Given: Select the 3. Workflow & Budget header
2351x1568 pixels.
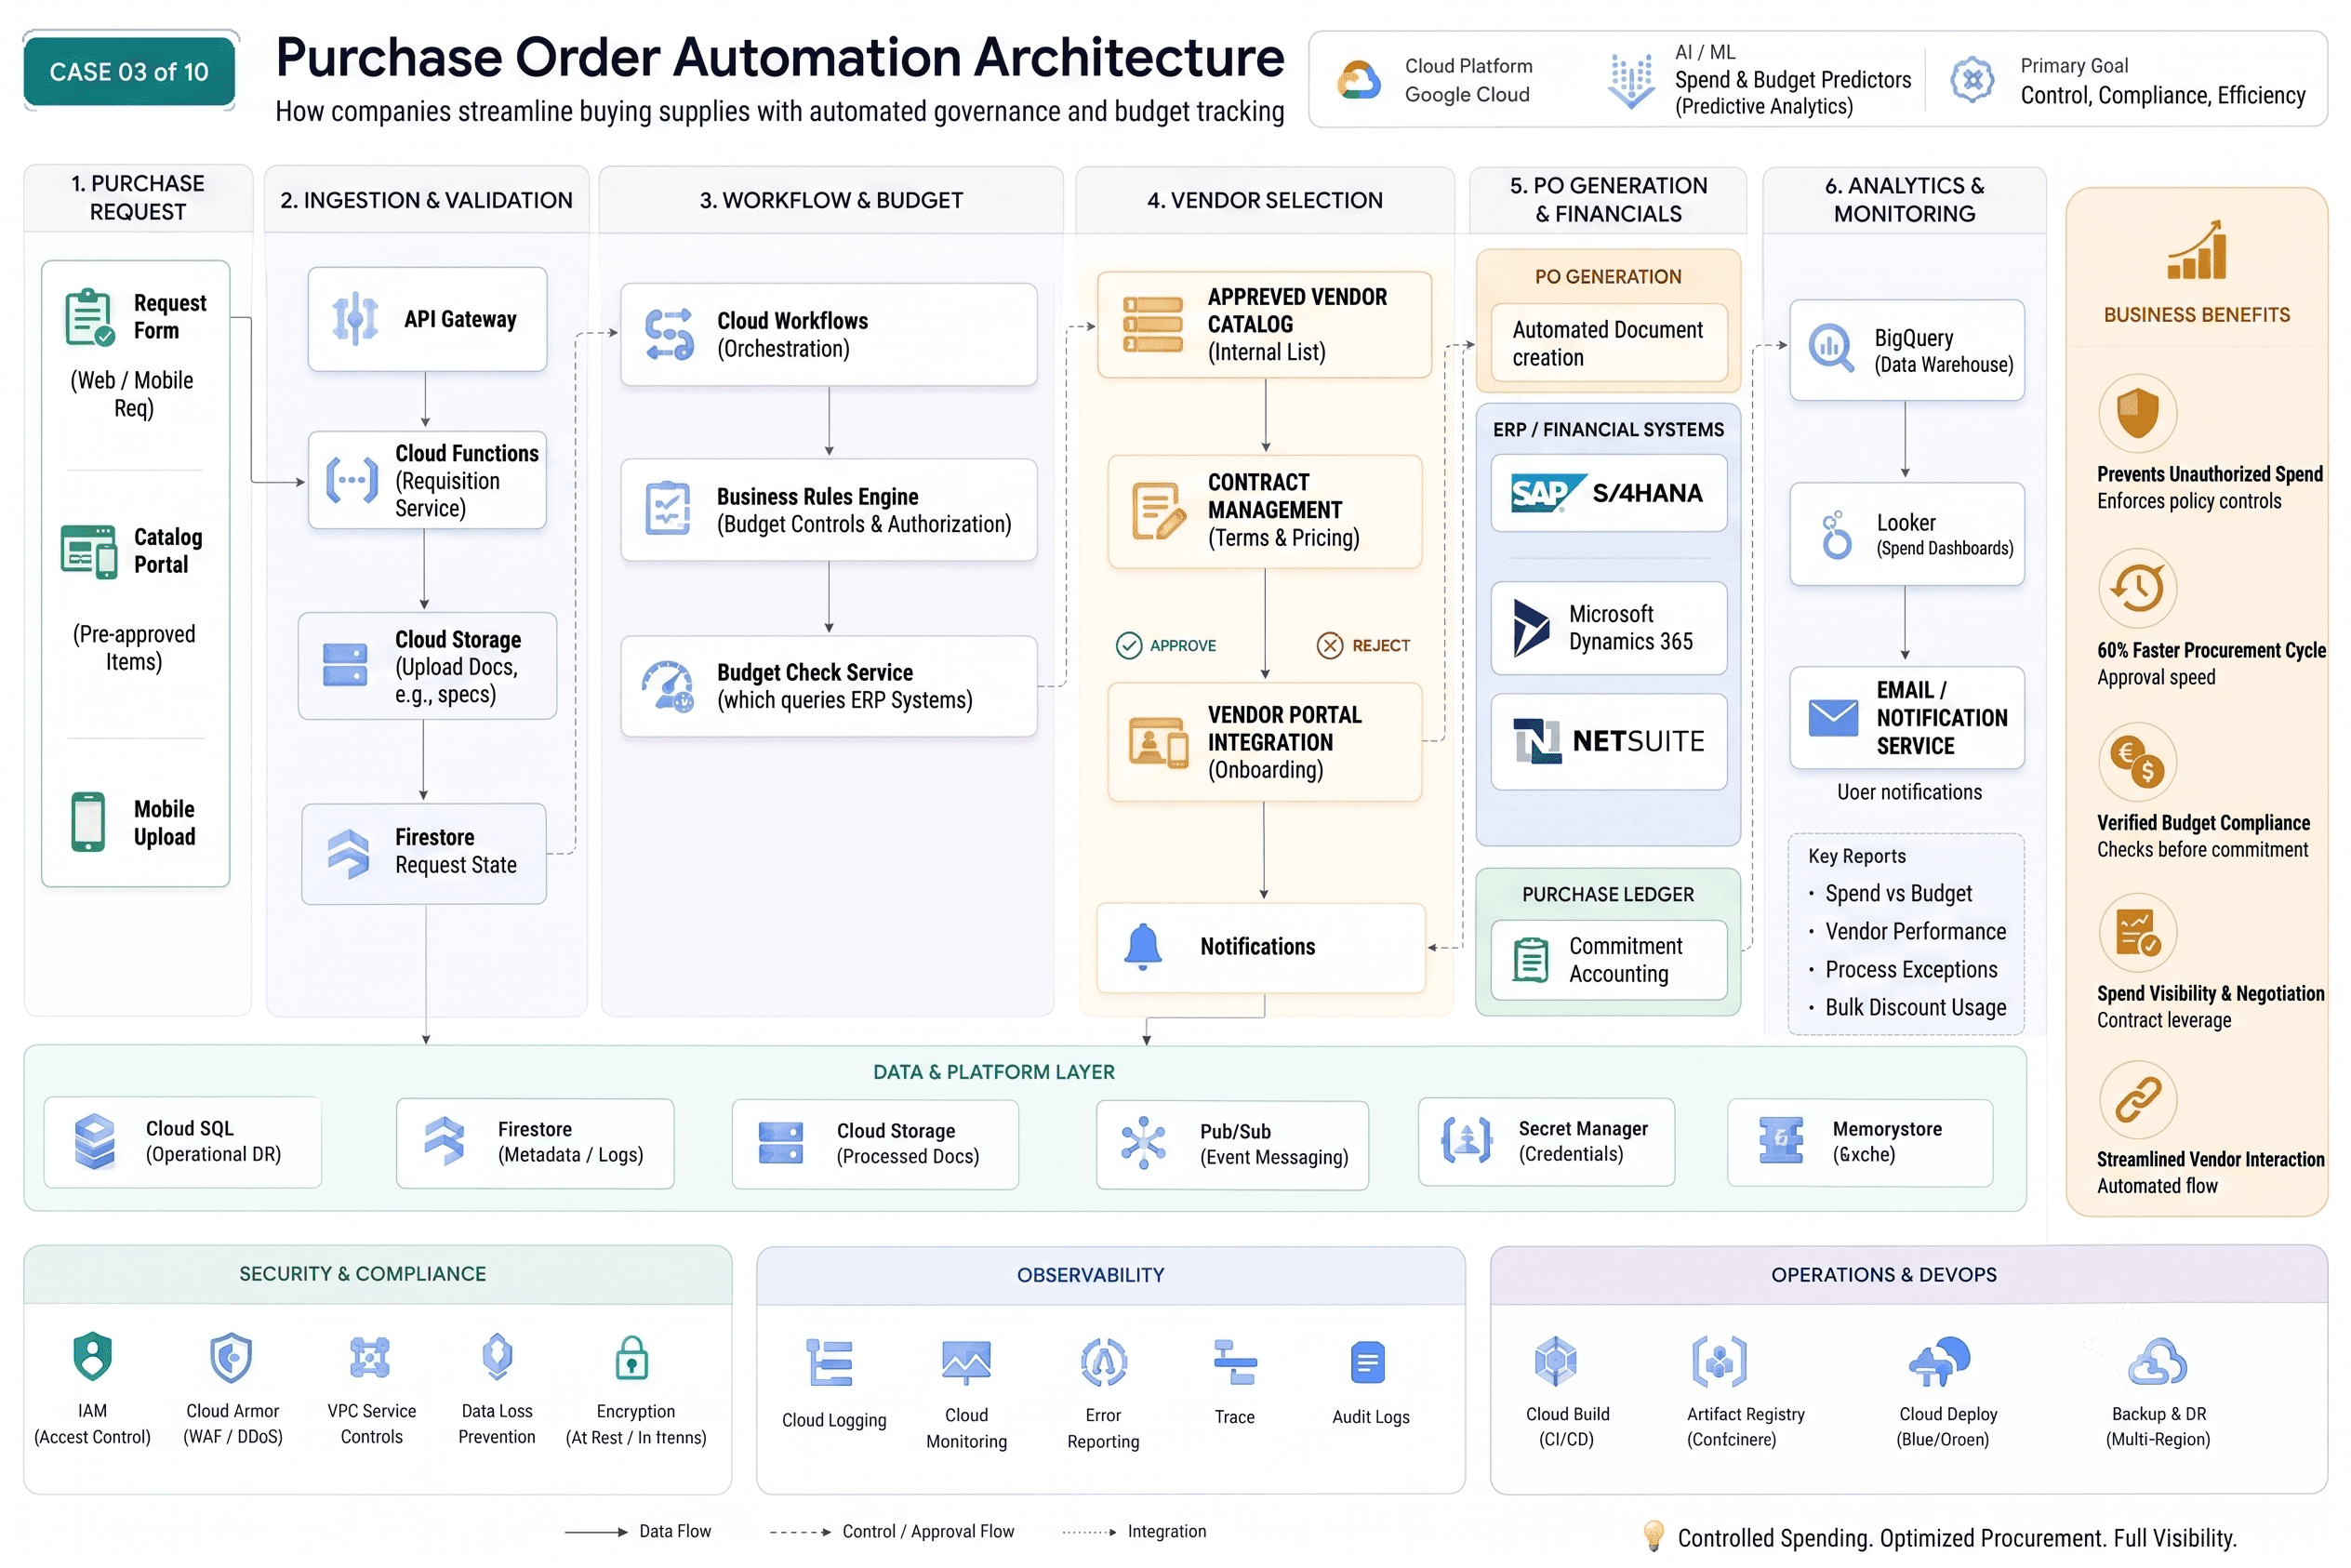Looking at the screenshot, I should (830, 199).
